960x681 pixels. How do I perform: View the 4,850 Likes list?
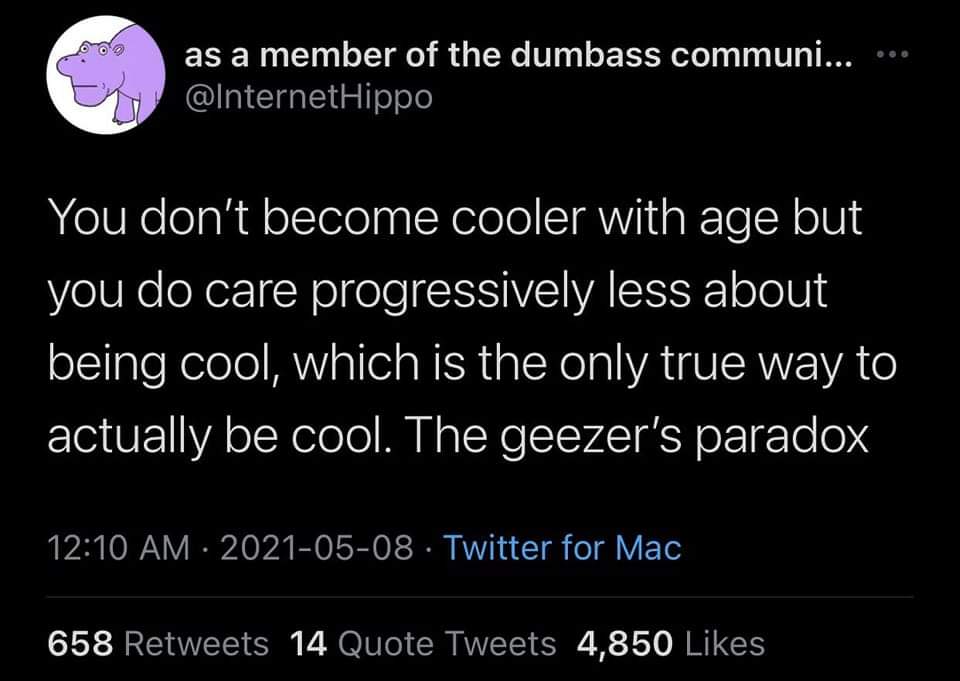[671, 644]
